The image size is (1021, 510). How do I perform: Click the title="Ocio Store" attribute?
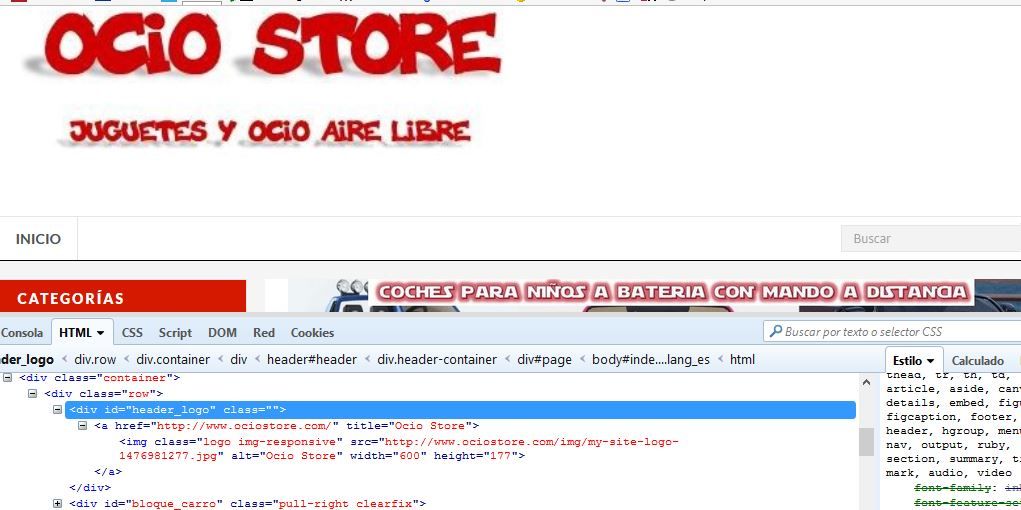[x=409, y=426]
